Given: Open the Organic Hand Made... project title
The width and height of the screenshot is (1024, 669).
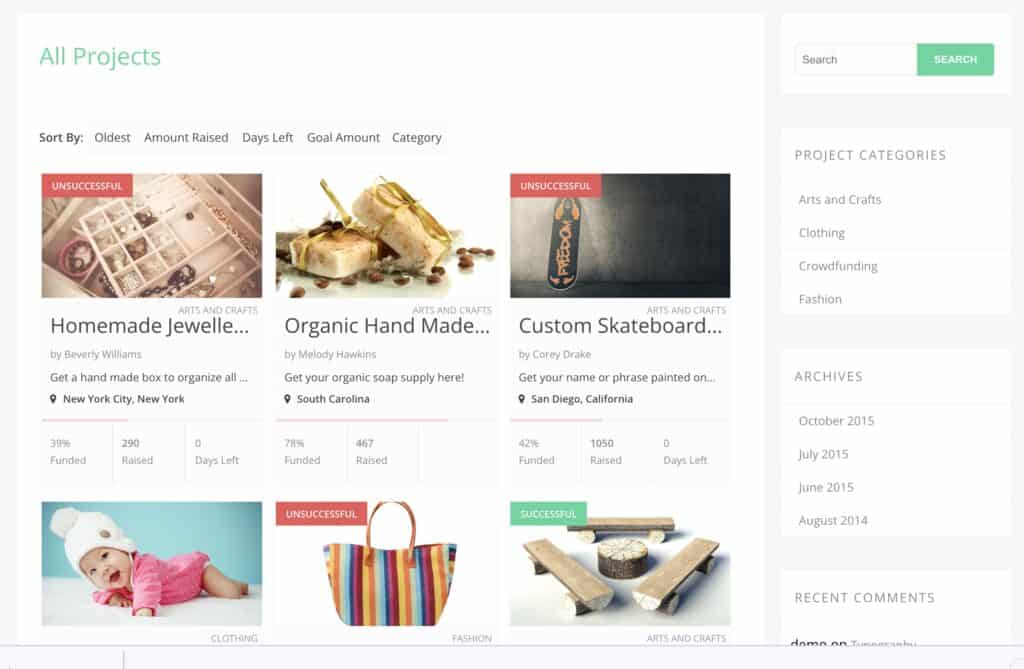Looking at the screenshot, I should (x=387, y=325).
